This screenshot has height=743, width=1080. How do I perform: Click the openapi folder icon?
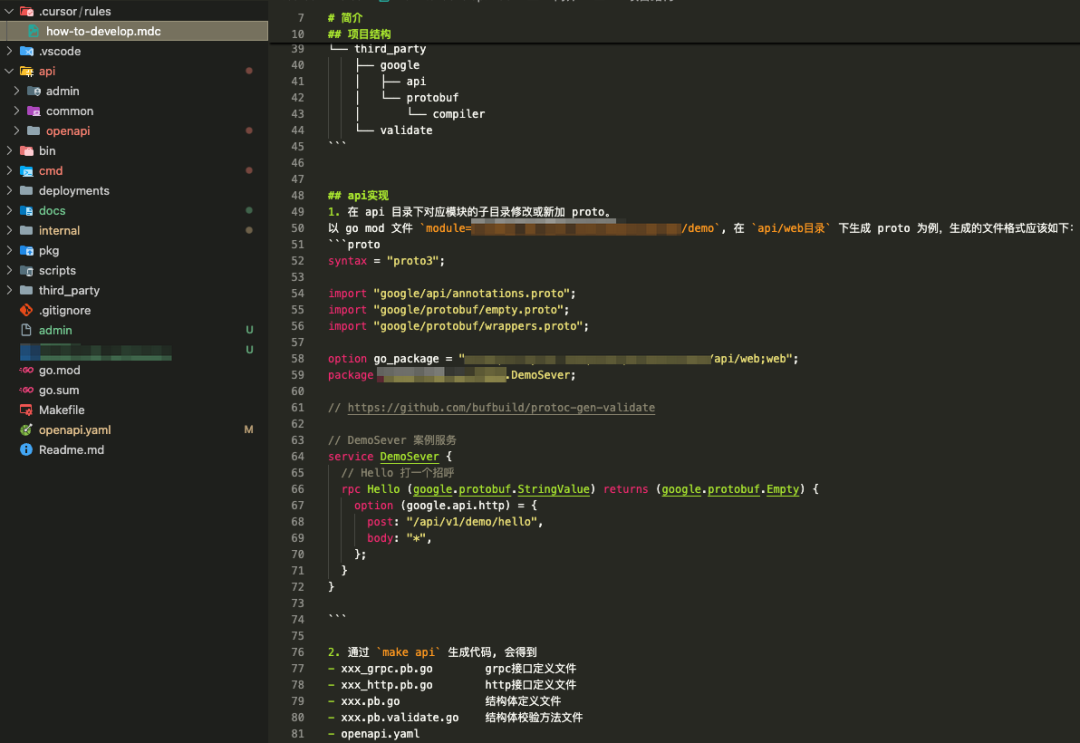pyautogui.click(x=34, y=131)
